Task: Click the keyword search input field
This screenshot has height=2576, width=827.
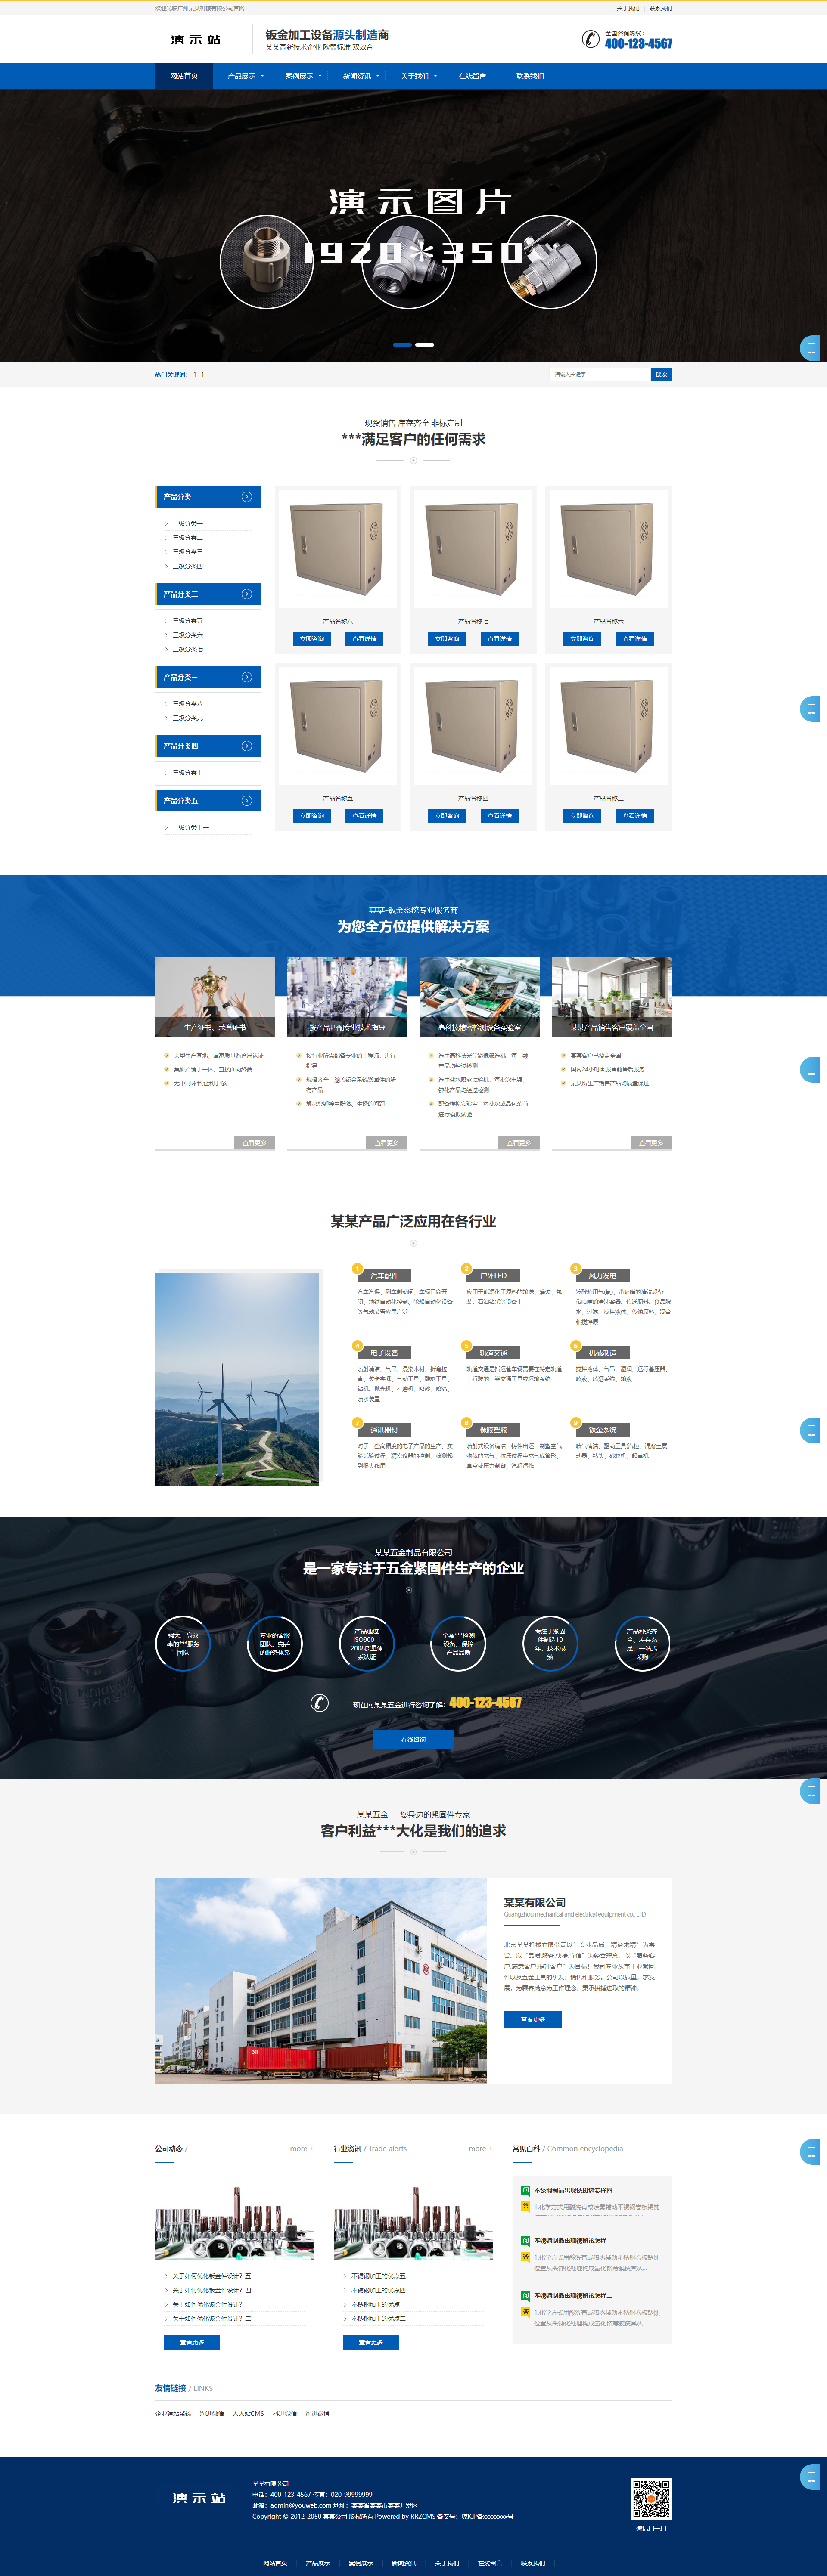Action: click(x=599, y=374)
